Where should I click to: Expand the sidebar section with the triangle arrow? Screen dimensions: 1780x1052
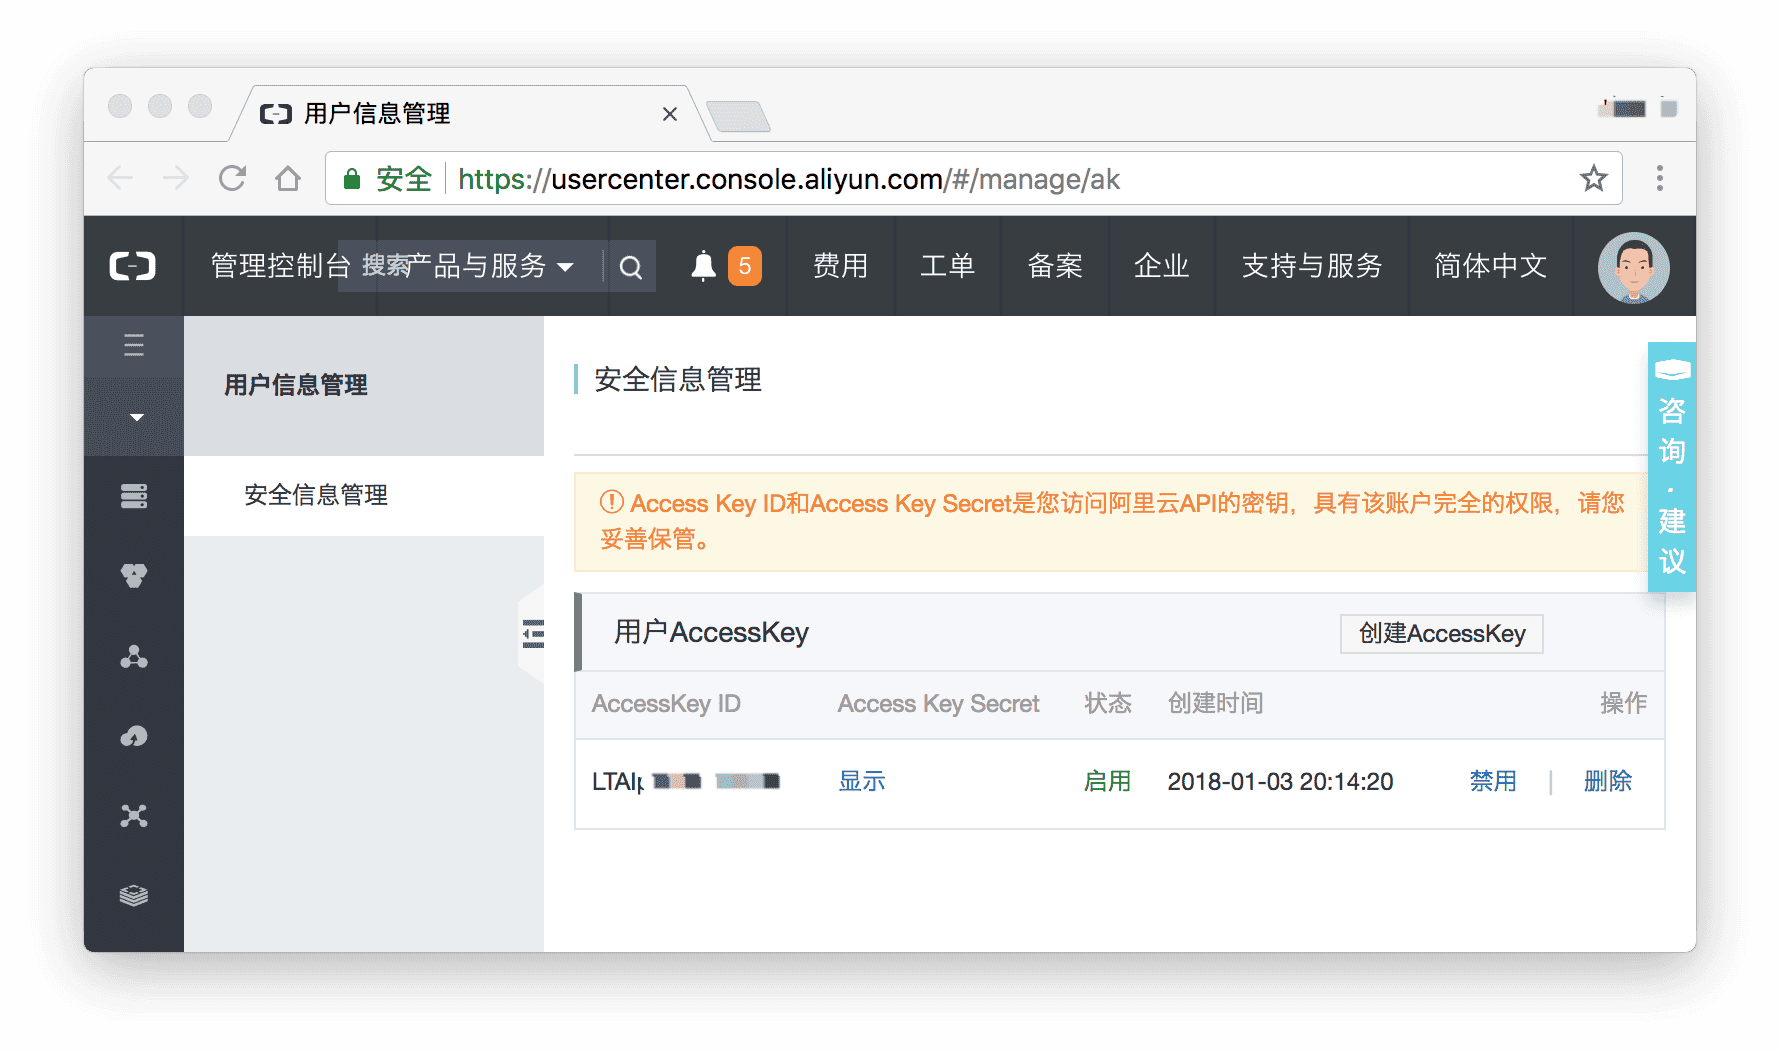[134, 417]
